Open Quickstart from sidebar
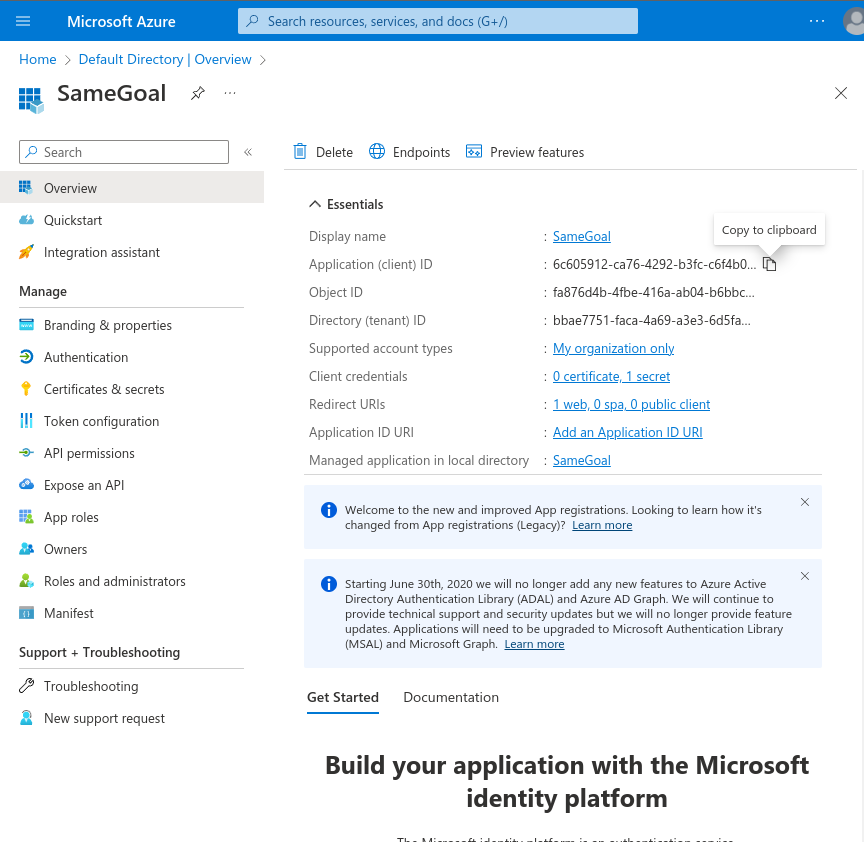The image size is (864, 842). click(x=73, y=220)
